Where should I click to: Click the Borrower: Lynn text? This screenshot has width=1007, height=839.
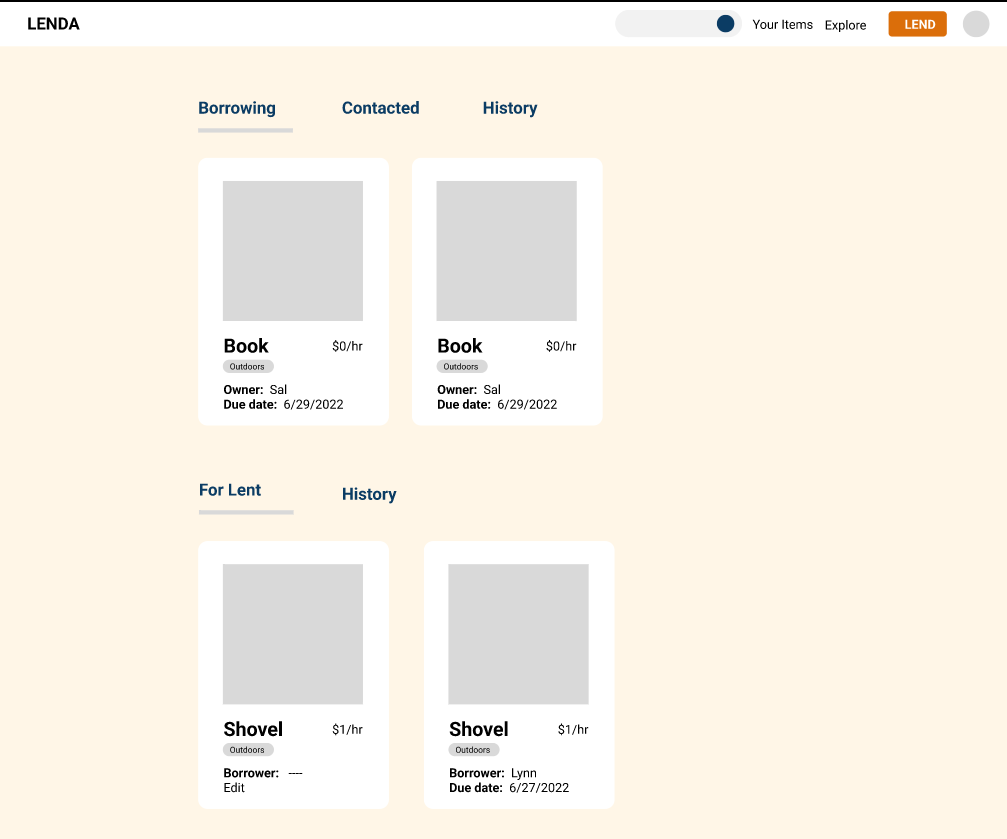point(493,773)
